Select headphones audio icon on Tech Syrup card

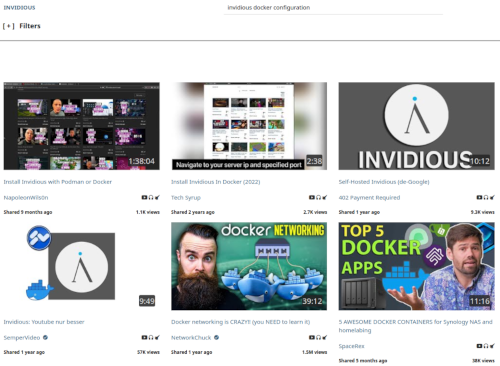point(318,197)
